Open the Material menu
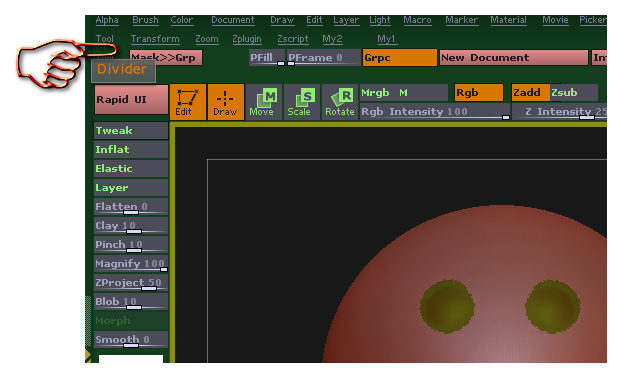 pos(508,20)
